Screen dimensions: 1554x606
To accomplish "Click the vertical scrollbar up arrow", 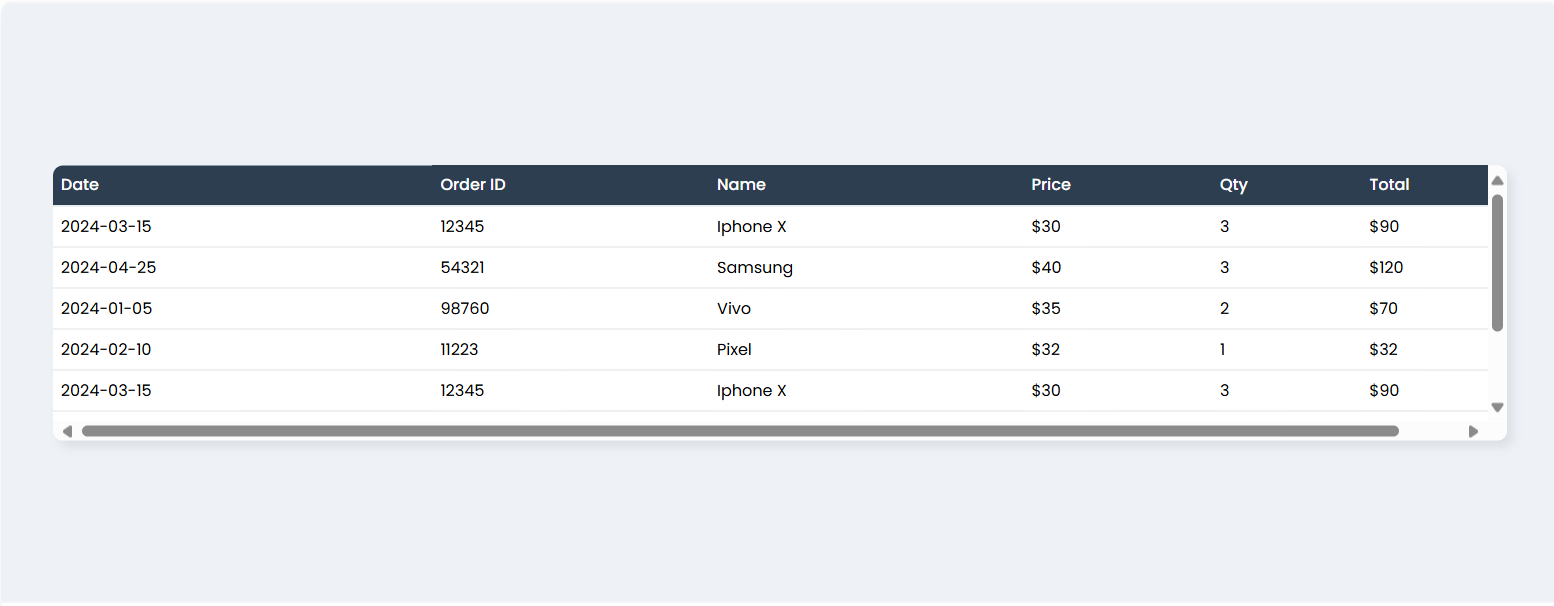I will coord(1497,181).
